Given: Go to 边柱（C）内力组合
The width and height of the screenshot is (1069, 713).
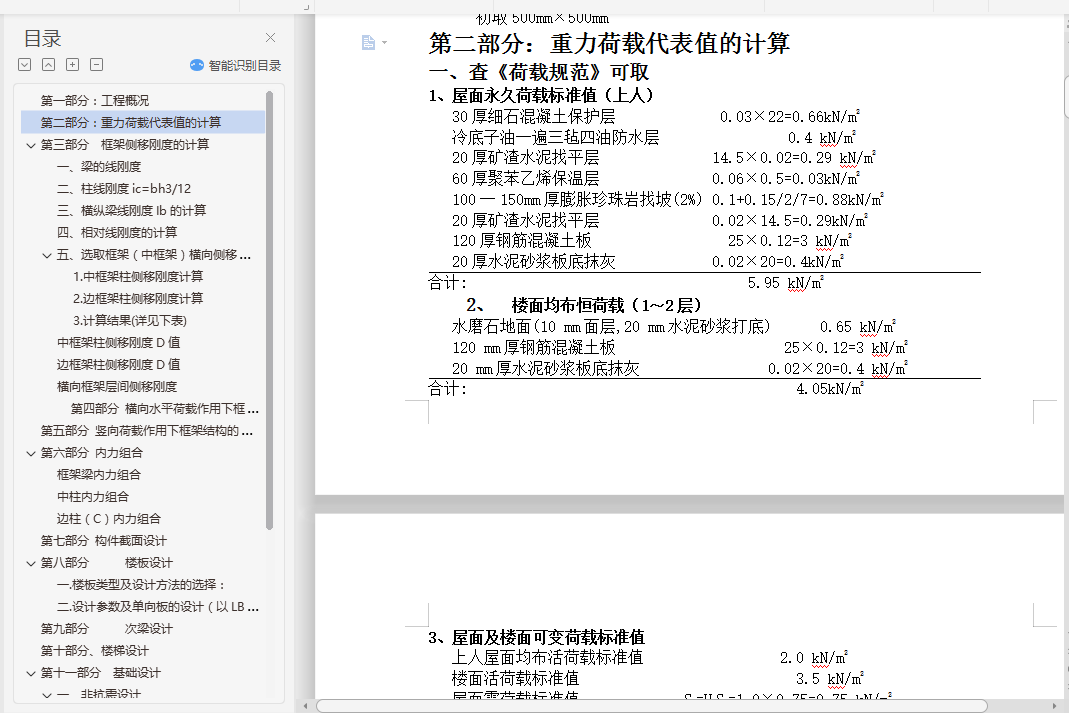Looking at the screenshot, I should coord(109,519).
